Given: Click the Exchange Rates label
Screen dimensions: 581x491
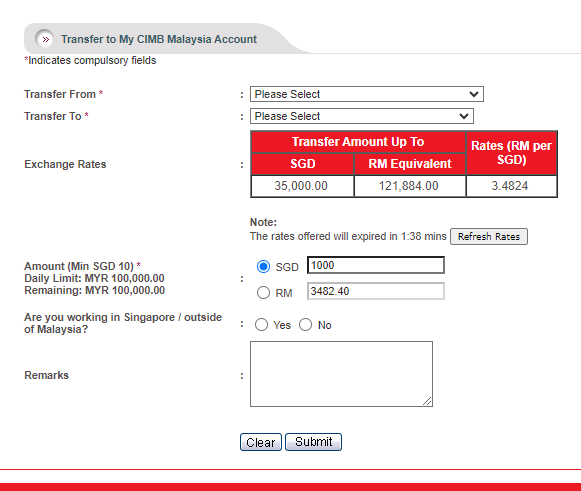Looking at the screenshot, I should [x=65, y=164].
